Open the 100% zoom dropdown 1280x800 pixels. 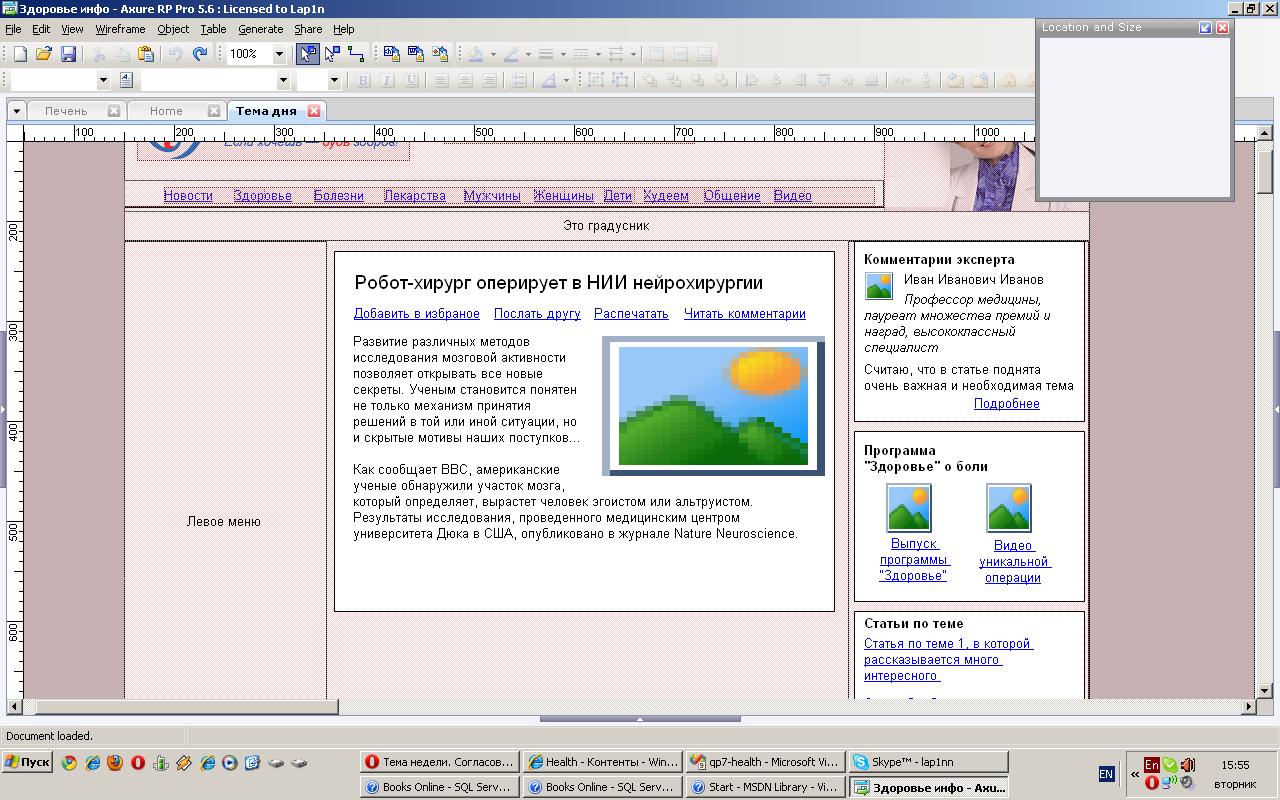(279, 54)
